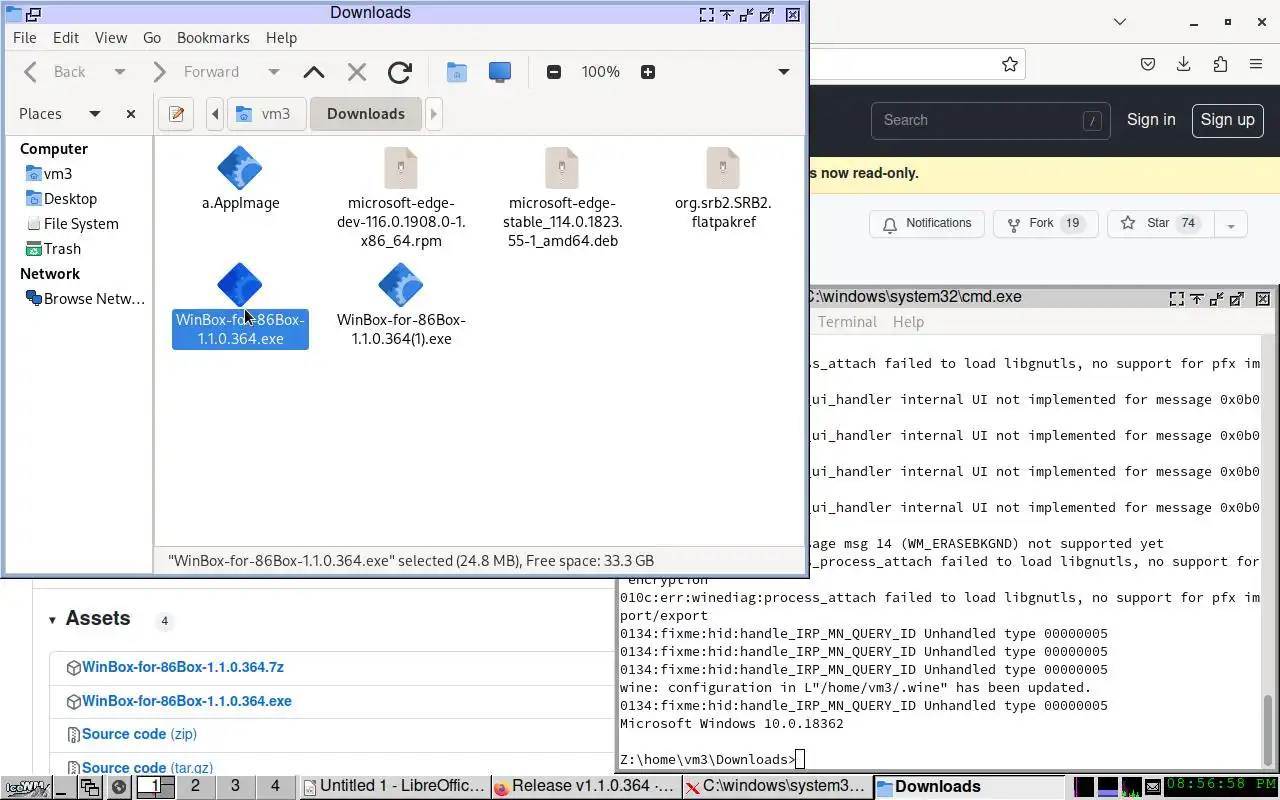The height and width of the screenshot is (800, 1280).
Task: Open the view mode dropdown in toolbar
Action: pos(784,72)
